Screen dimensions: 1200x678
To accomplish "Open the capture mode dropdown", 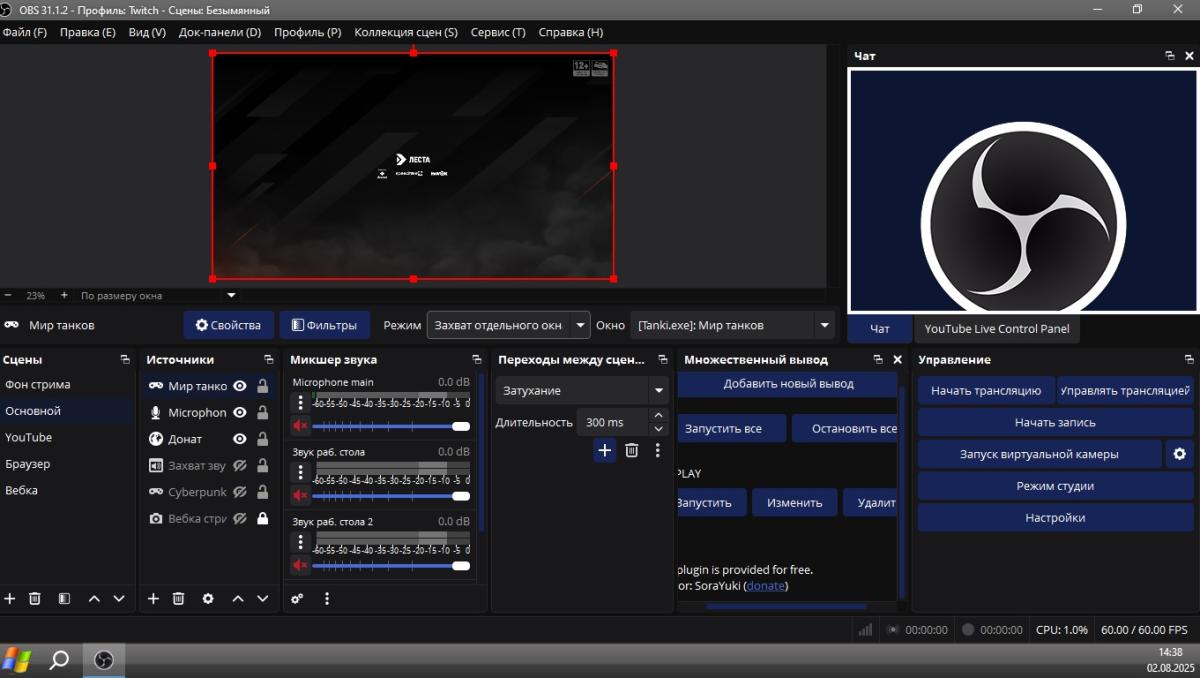I will [x=581, y=325].
